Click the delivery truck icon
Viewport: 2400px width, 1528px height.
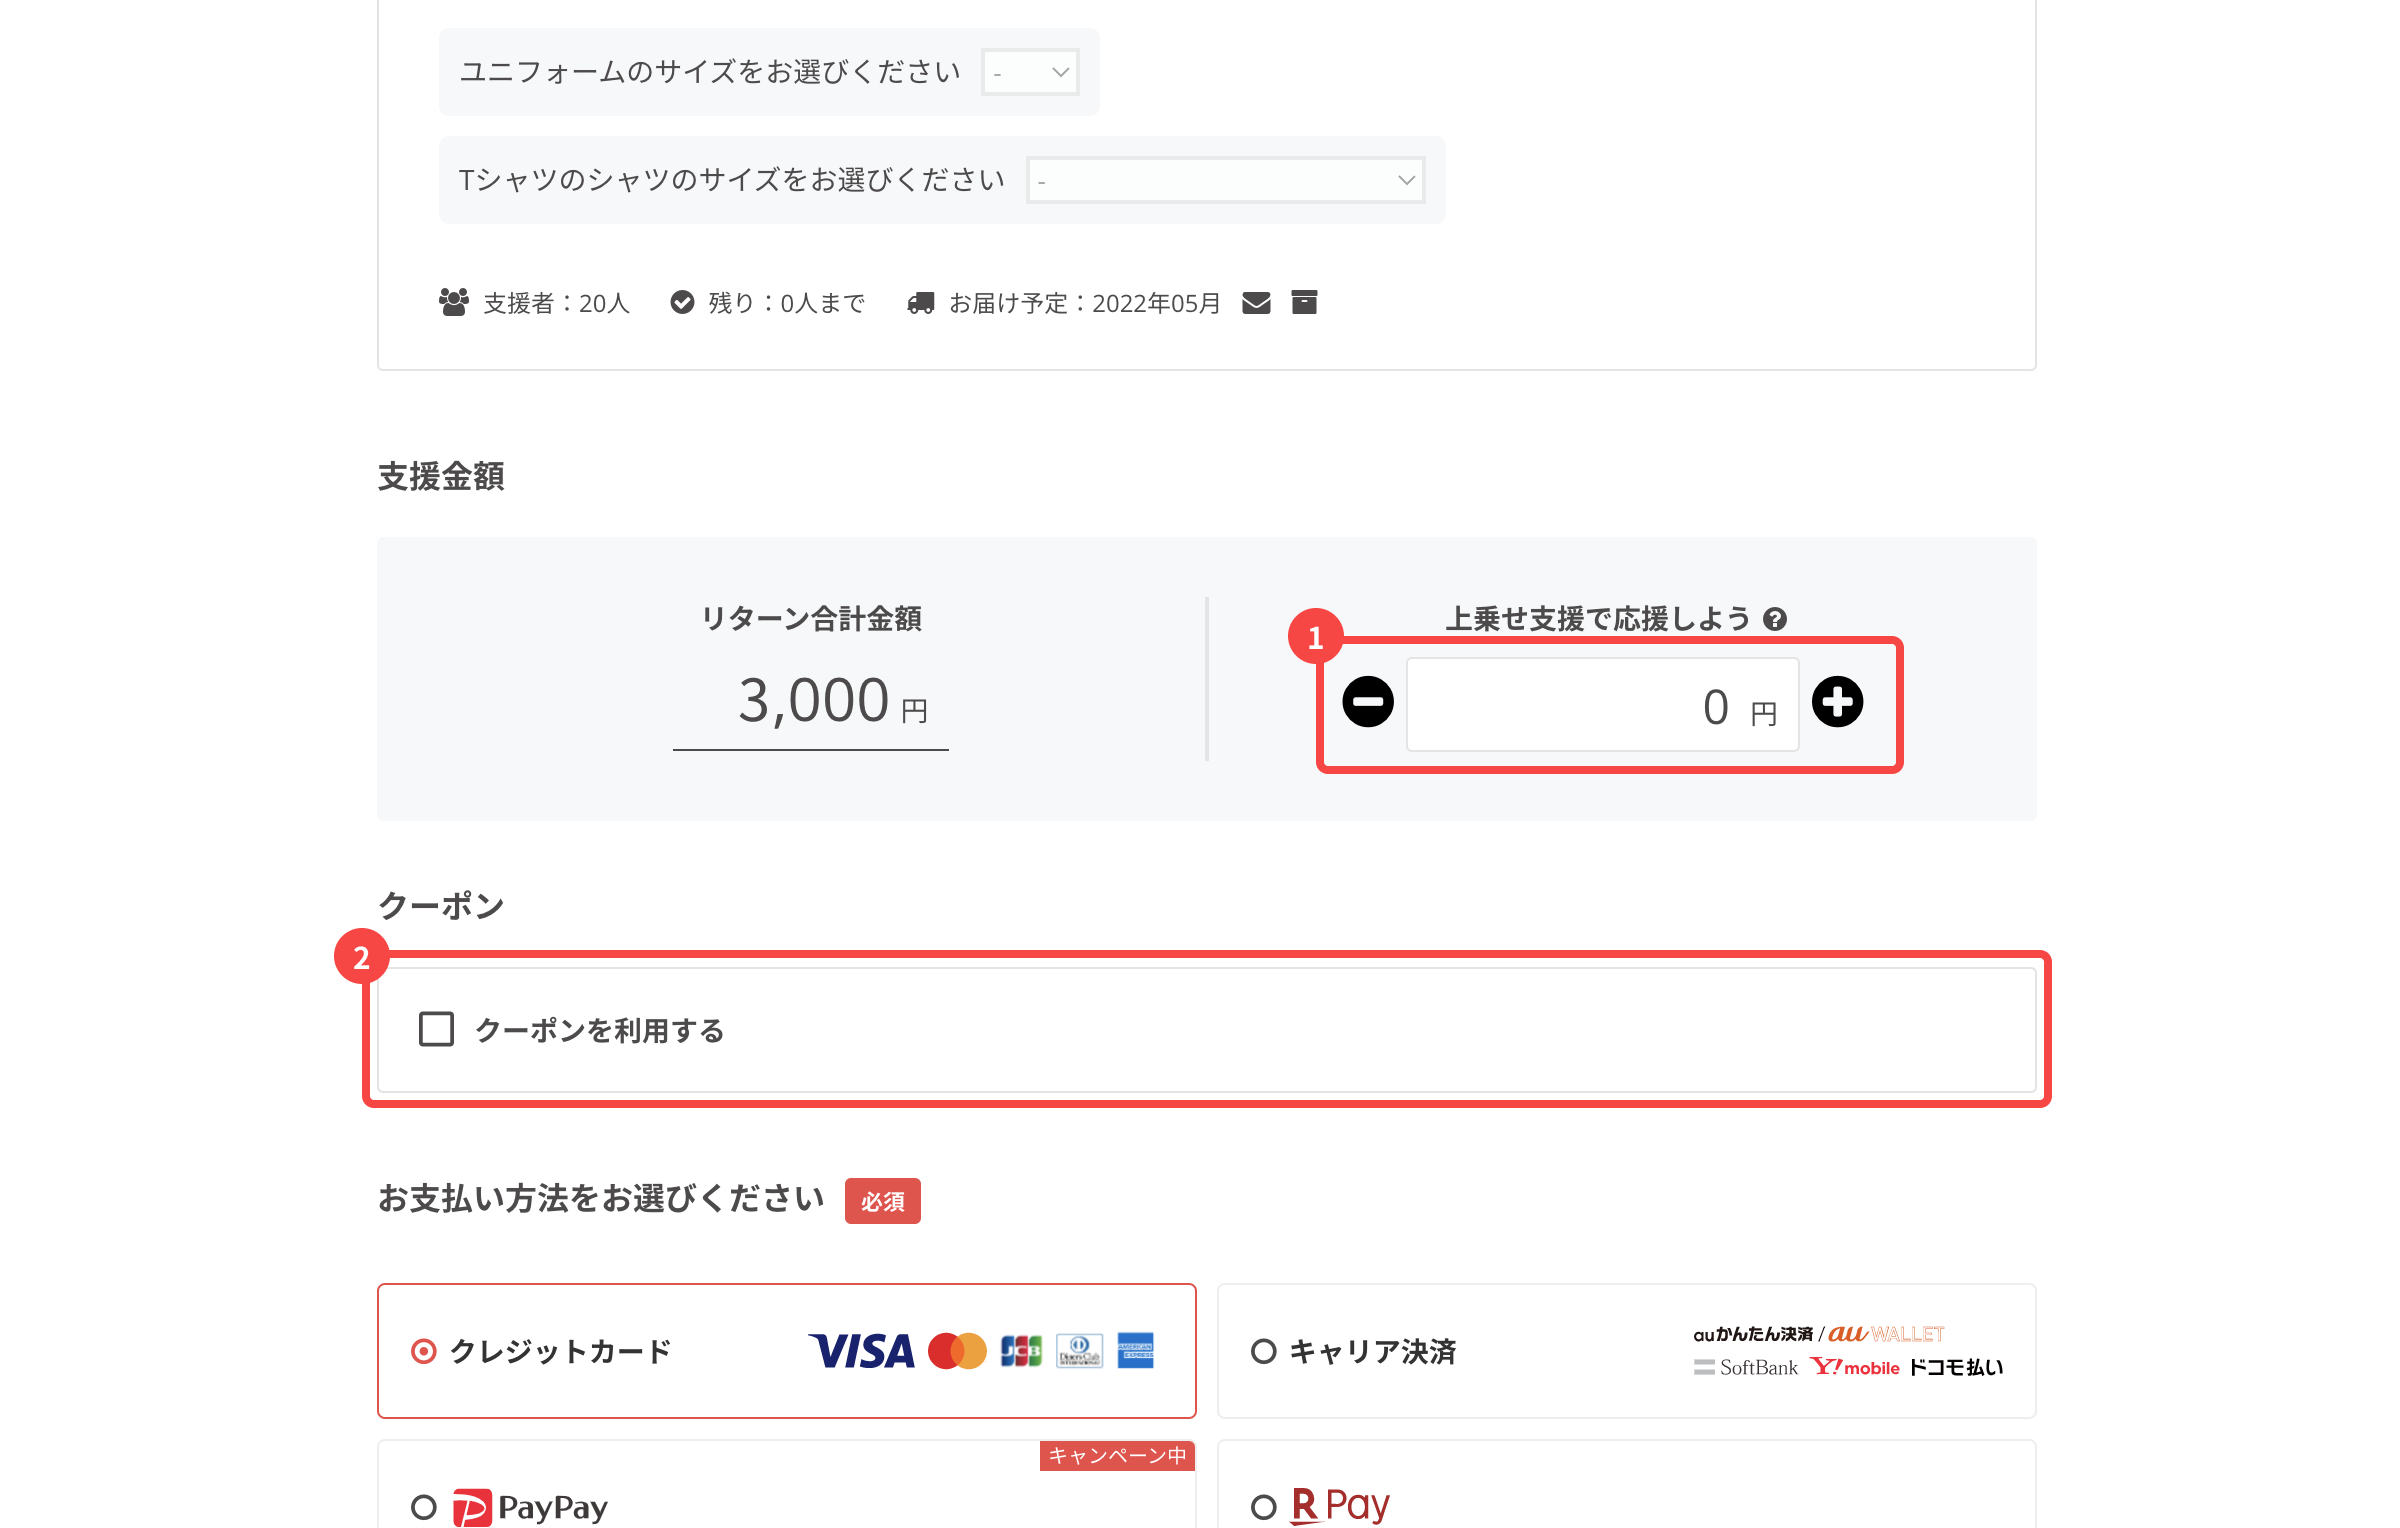(x=920, y=303)
